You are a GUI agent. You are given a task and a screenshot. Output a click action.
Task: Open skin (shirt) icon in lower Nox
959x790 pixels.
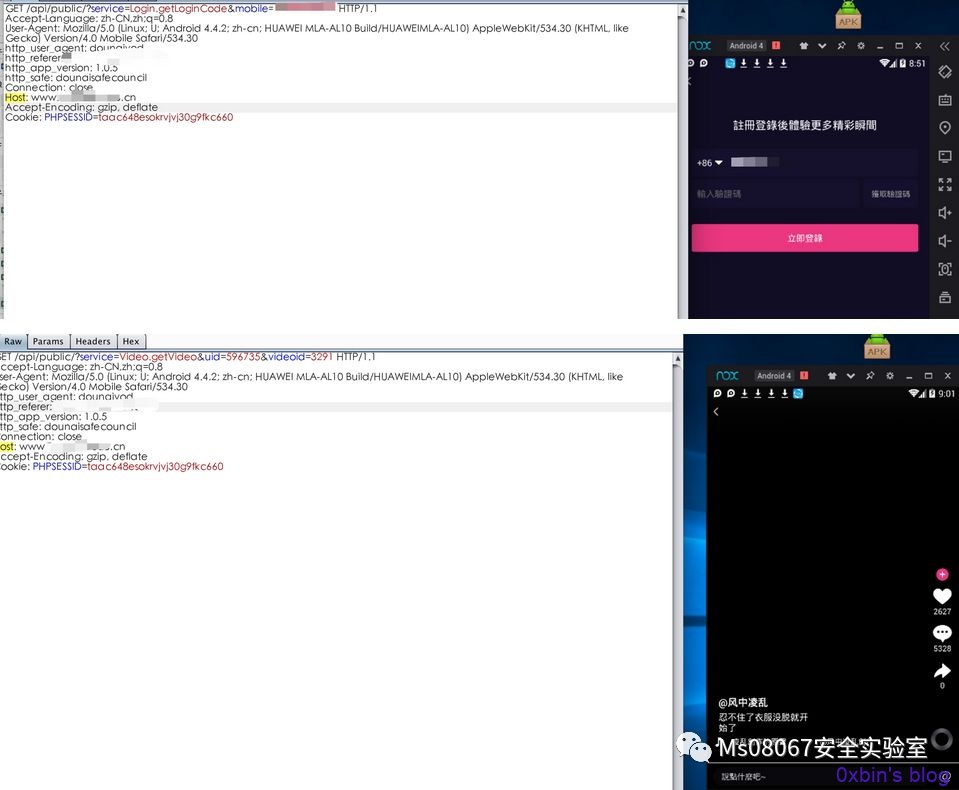coord(832,376)
